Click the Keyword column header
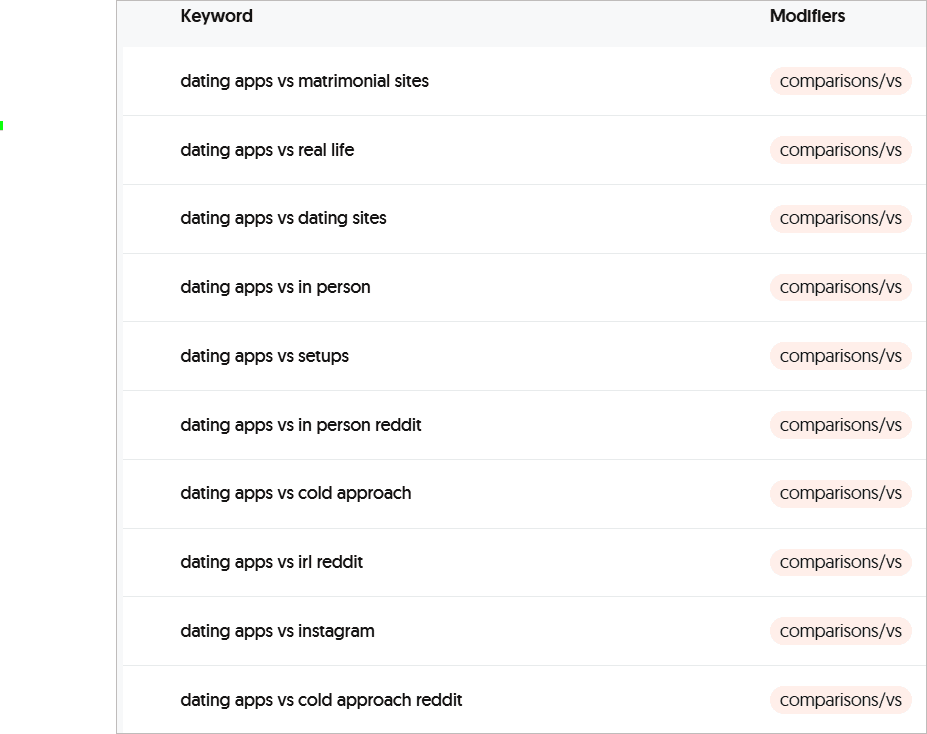The image size is (927, 734). coord(216,16)
